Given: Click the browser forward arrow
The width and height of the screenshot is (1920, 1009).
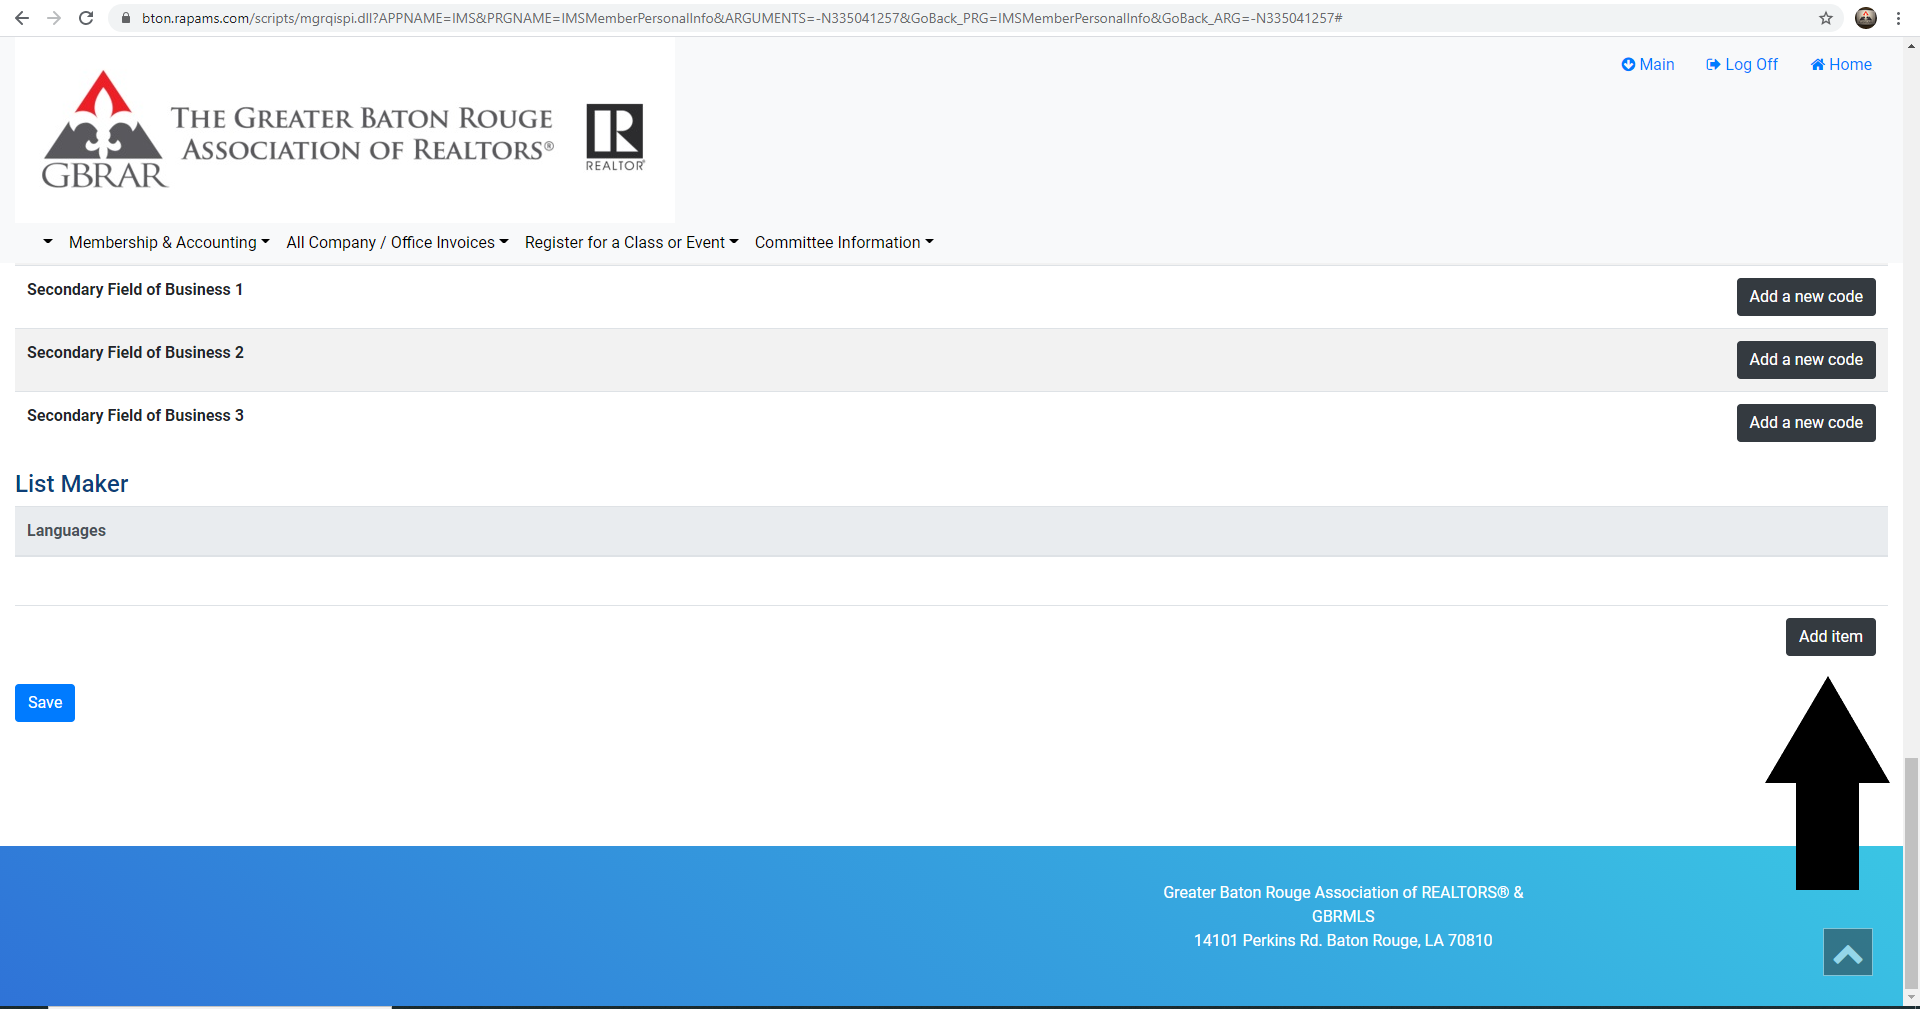Looking at the screenshot, I should click(54, 18).
